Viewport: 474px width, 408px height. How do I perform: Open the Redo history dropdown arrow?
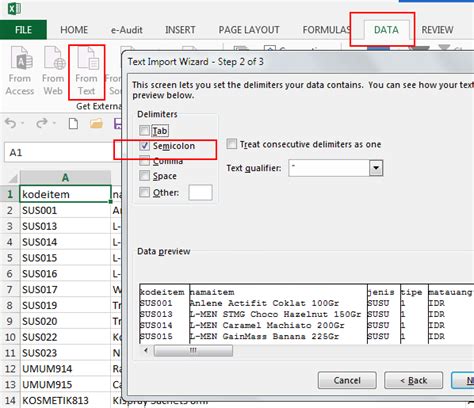(x=54, y=123)
